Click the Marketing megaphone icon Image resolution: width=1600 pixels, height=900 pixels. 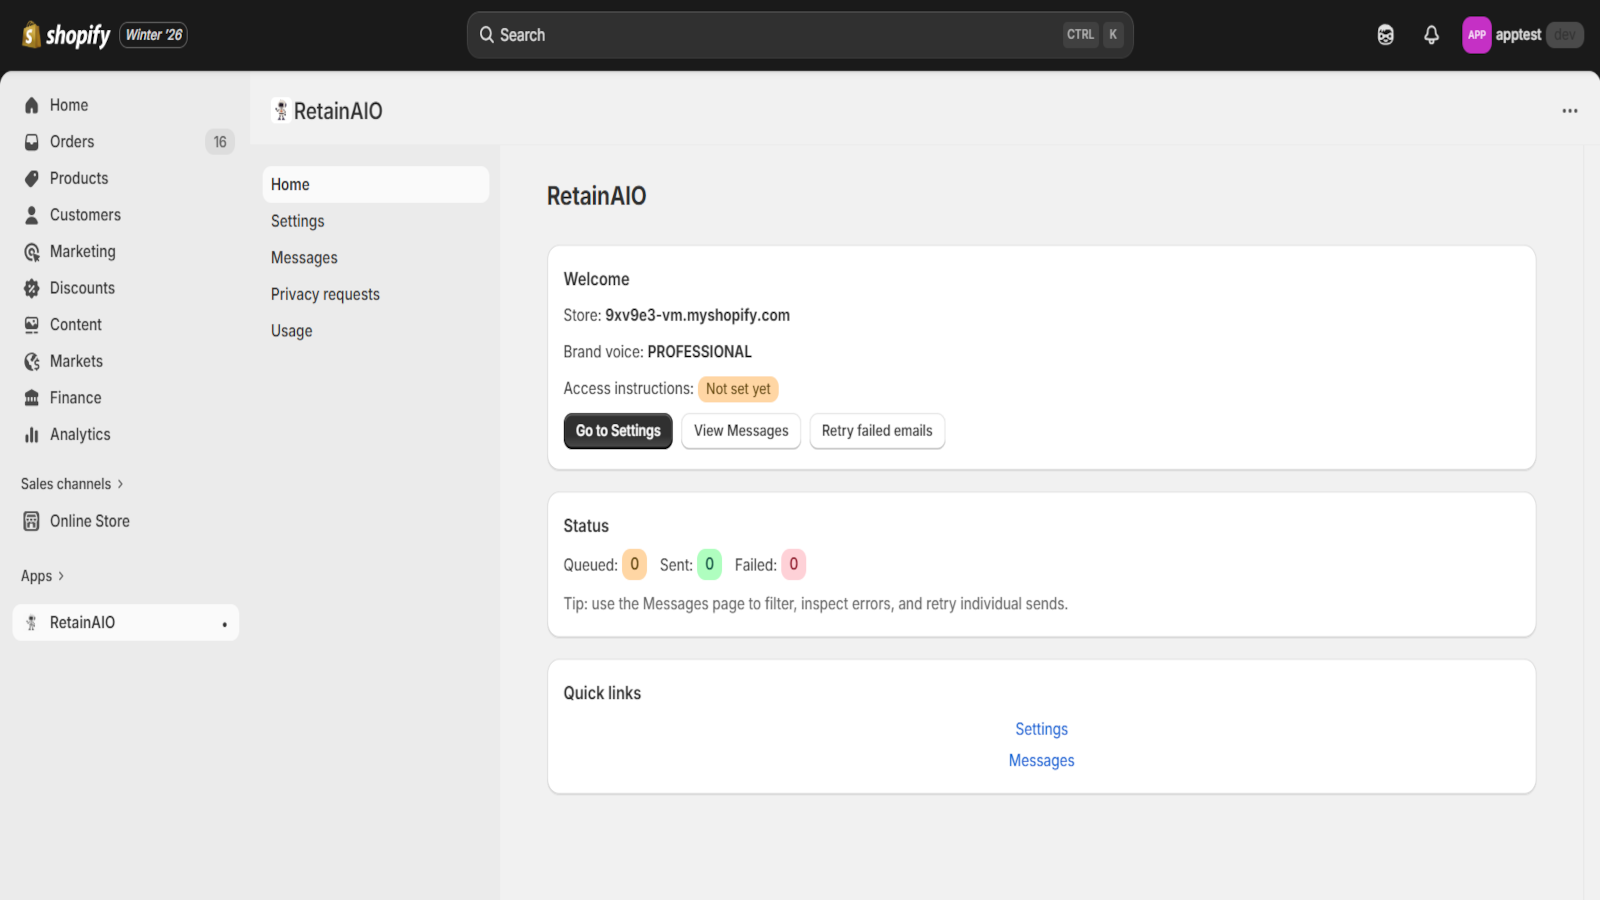(31, 251)
